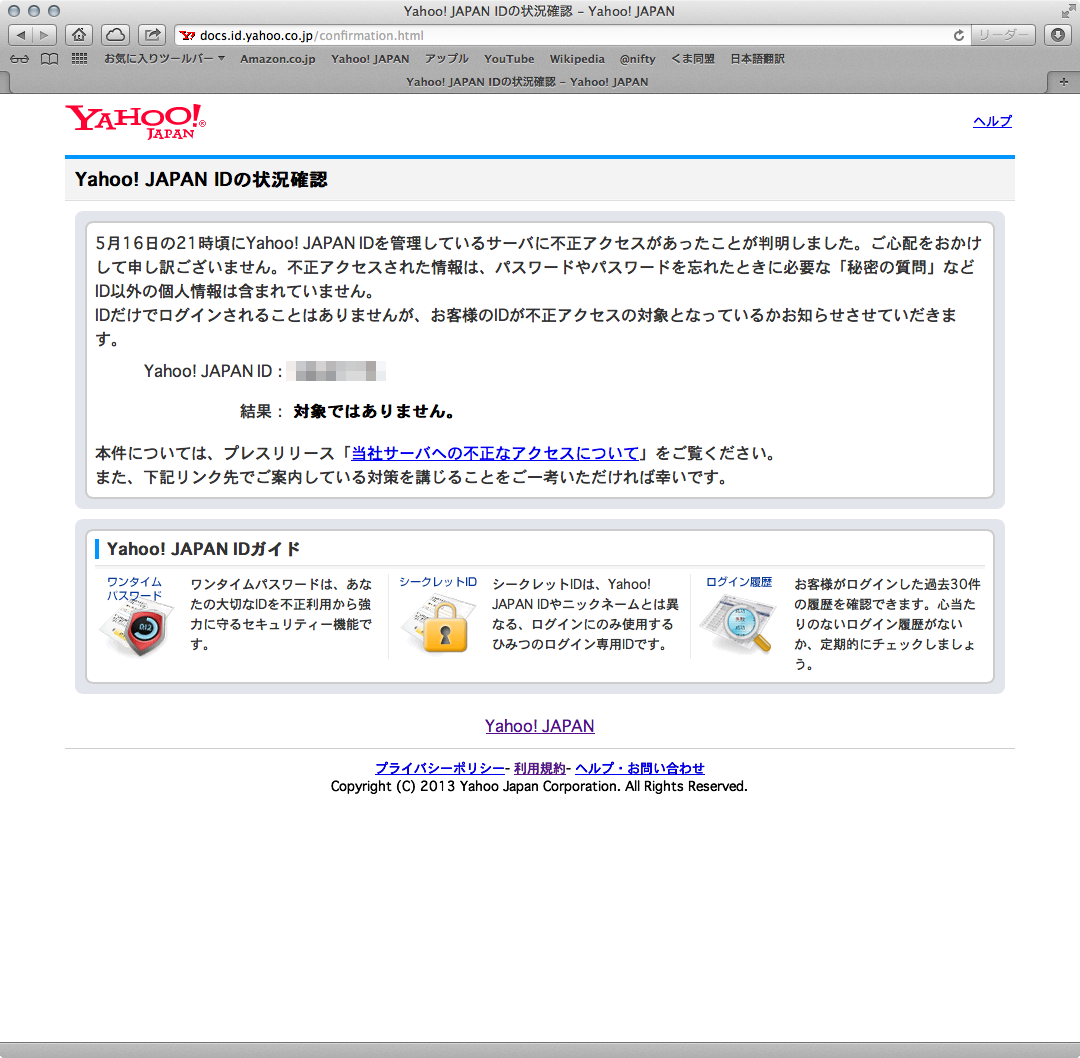Open the ヘルプ link at top right
The image size is (1080, 1058).
[993, 121]
